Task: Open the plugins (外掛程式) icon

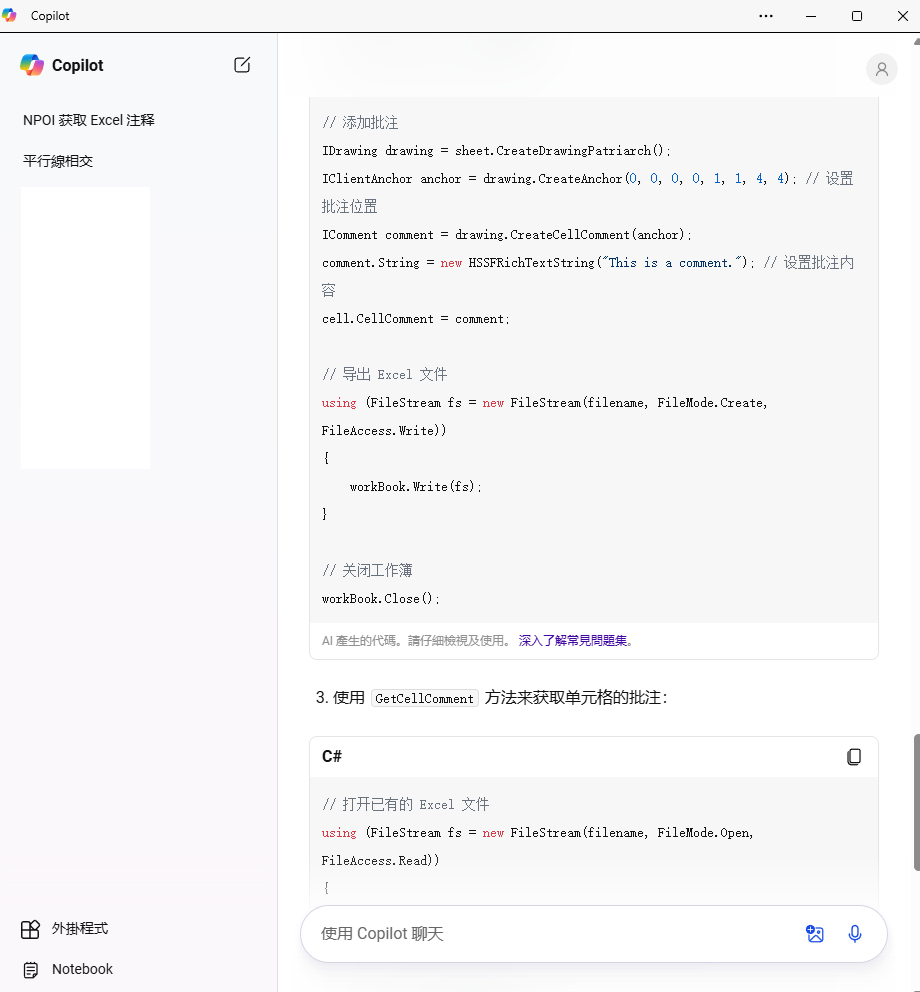Action: point(30,929)
